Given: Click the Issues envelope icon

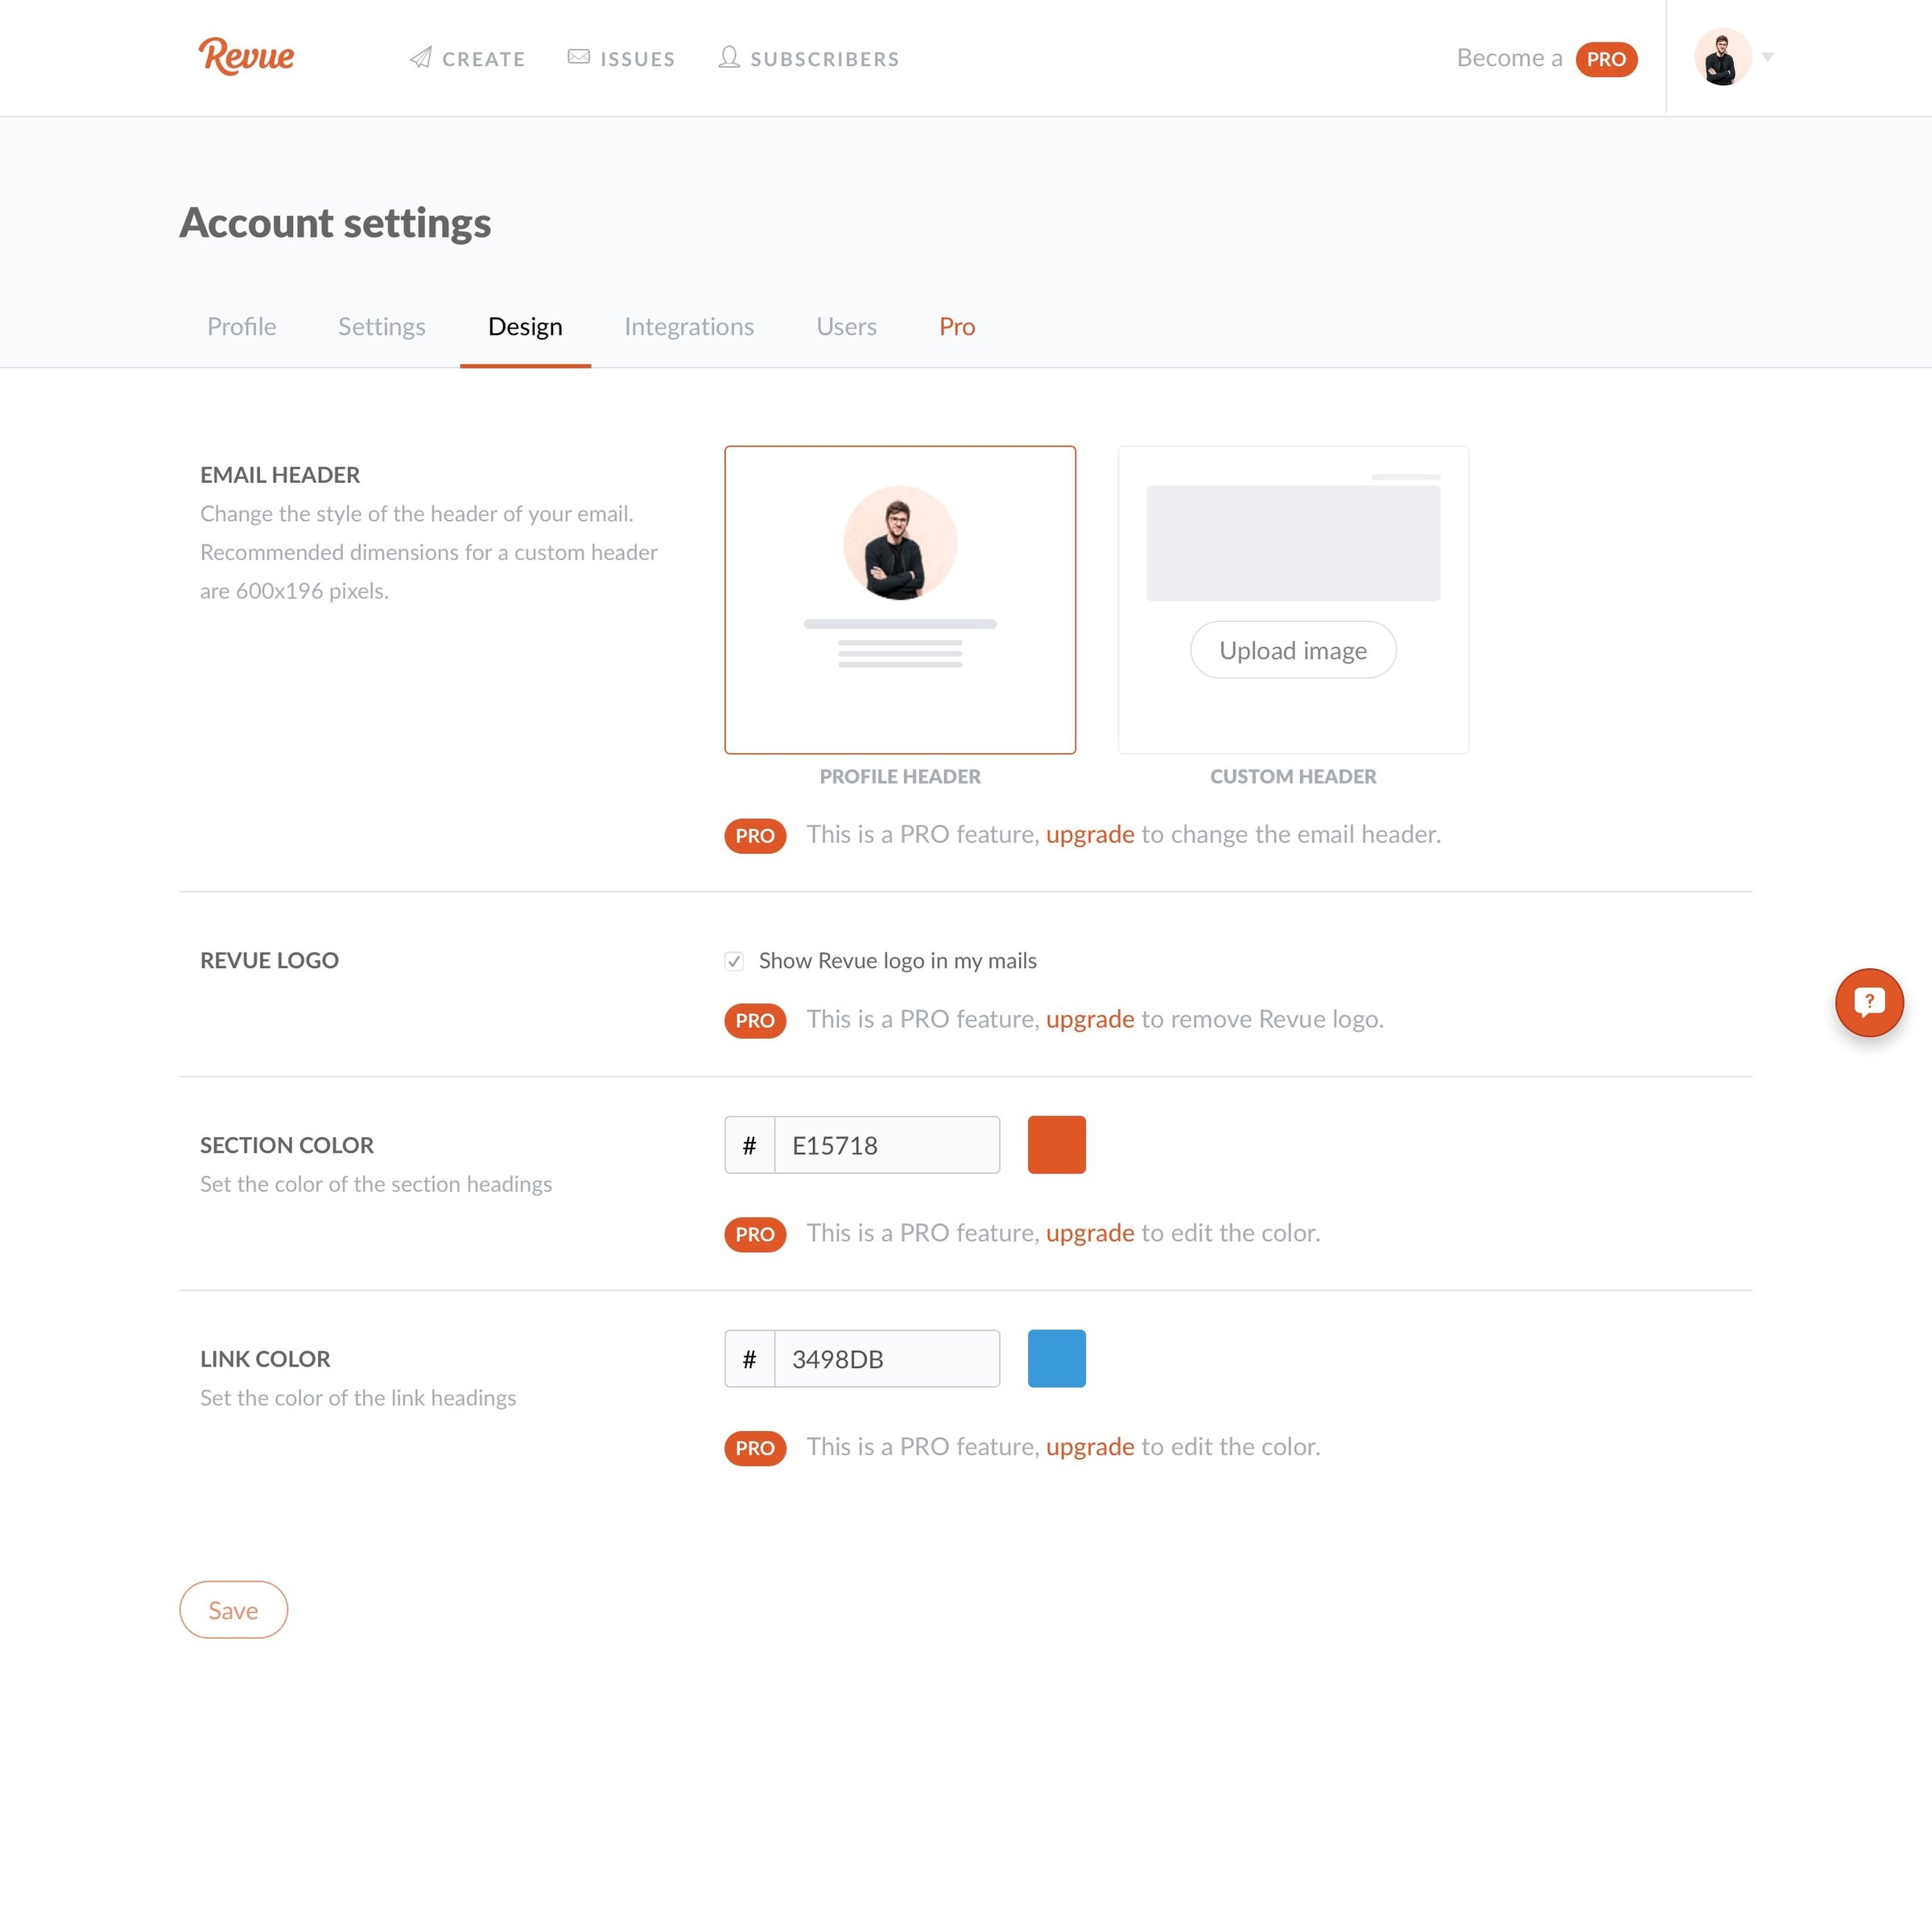Looking at the screenshot, I should pos(578,57).
